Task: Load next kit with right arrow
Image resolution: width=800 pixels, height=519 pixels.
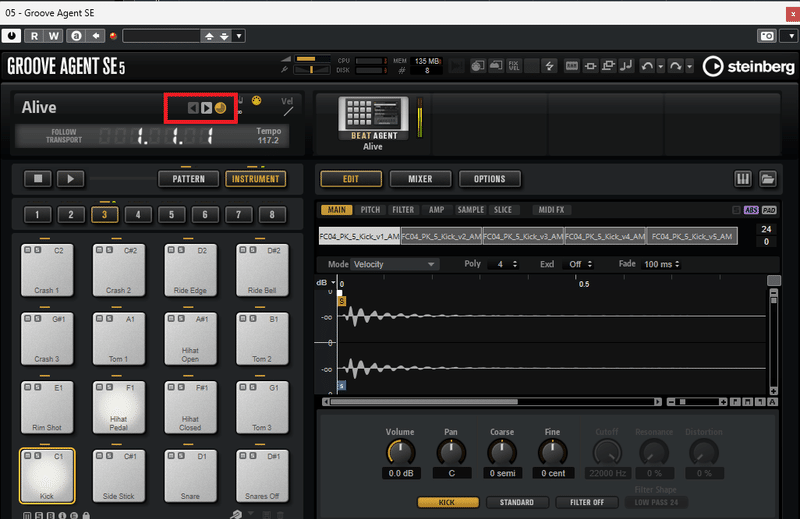Action: (206, 108)
